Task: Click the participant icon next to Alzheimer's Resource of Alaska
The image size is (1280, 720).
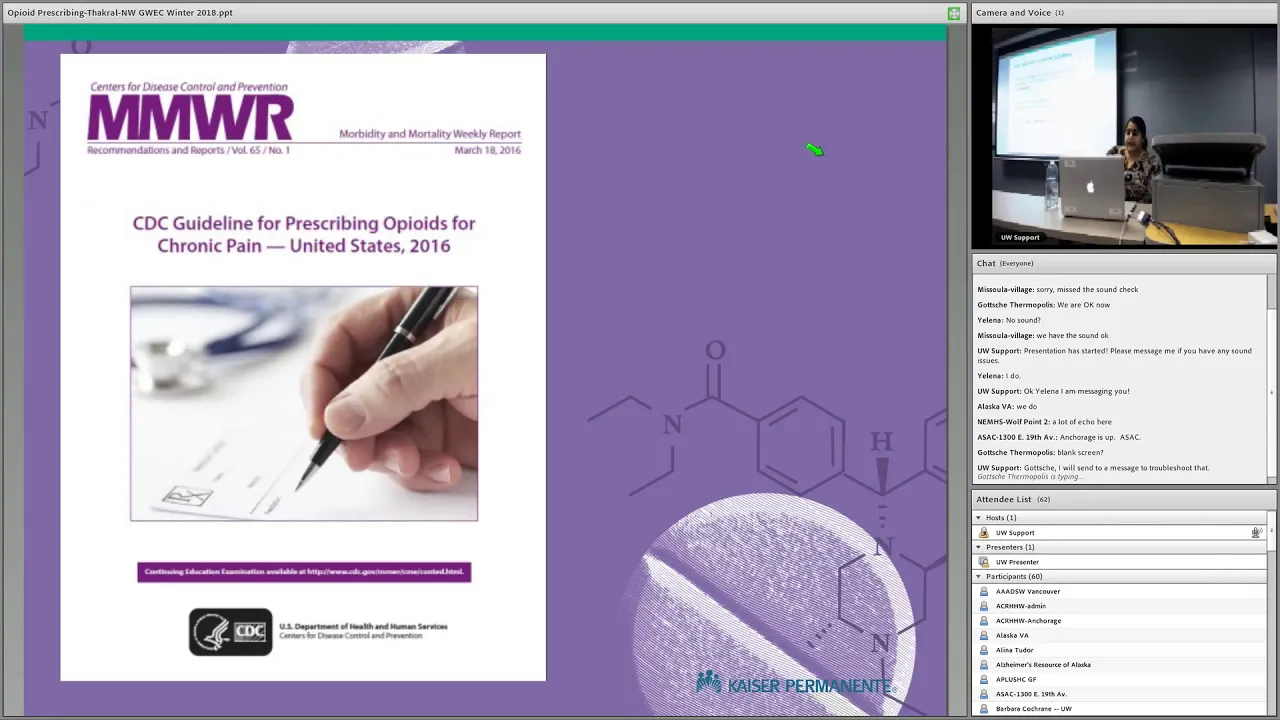Action: pos(984,665)
